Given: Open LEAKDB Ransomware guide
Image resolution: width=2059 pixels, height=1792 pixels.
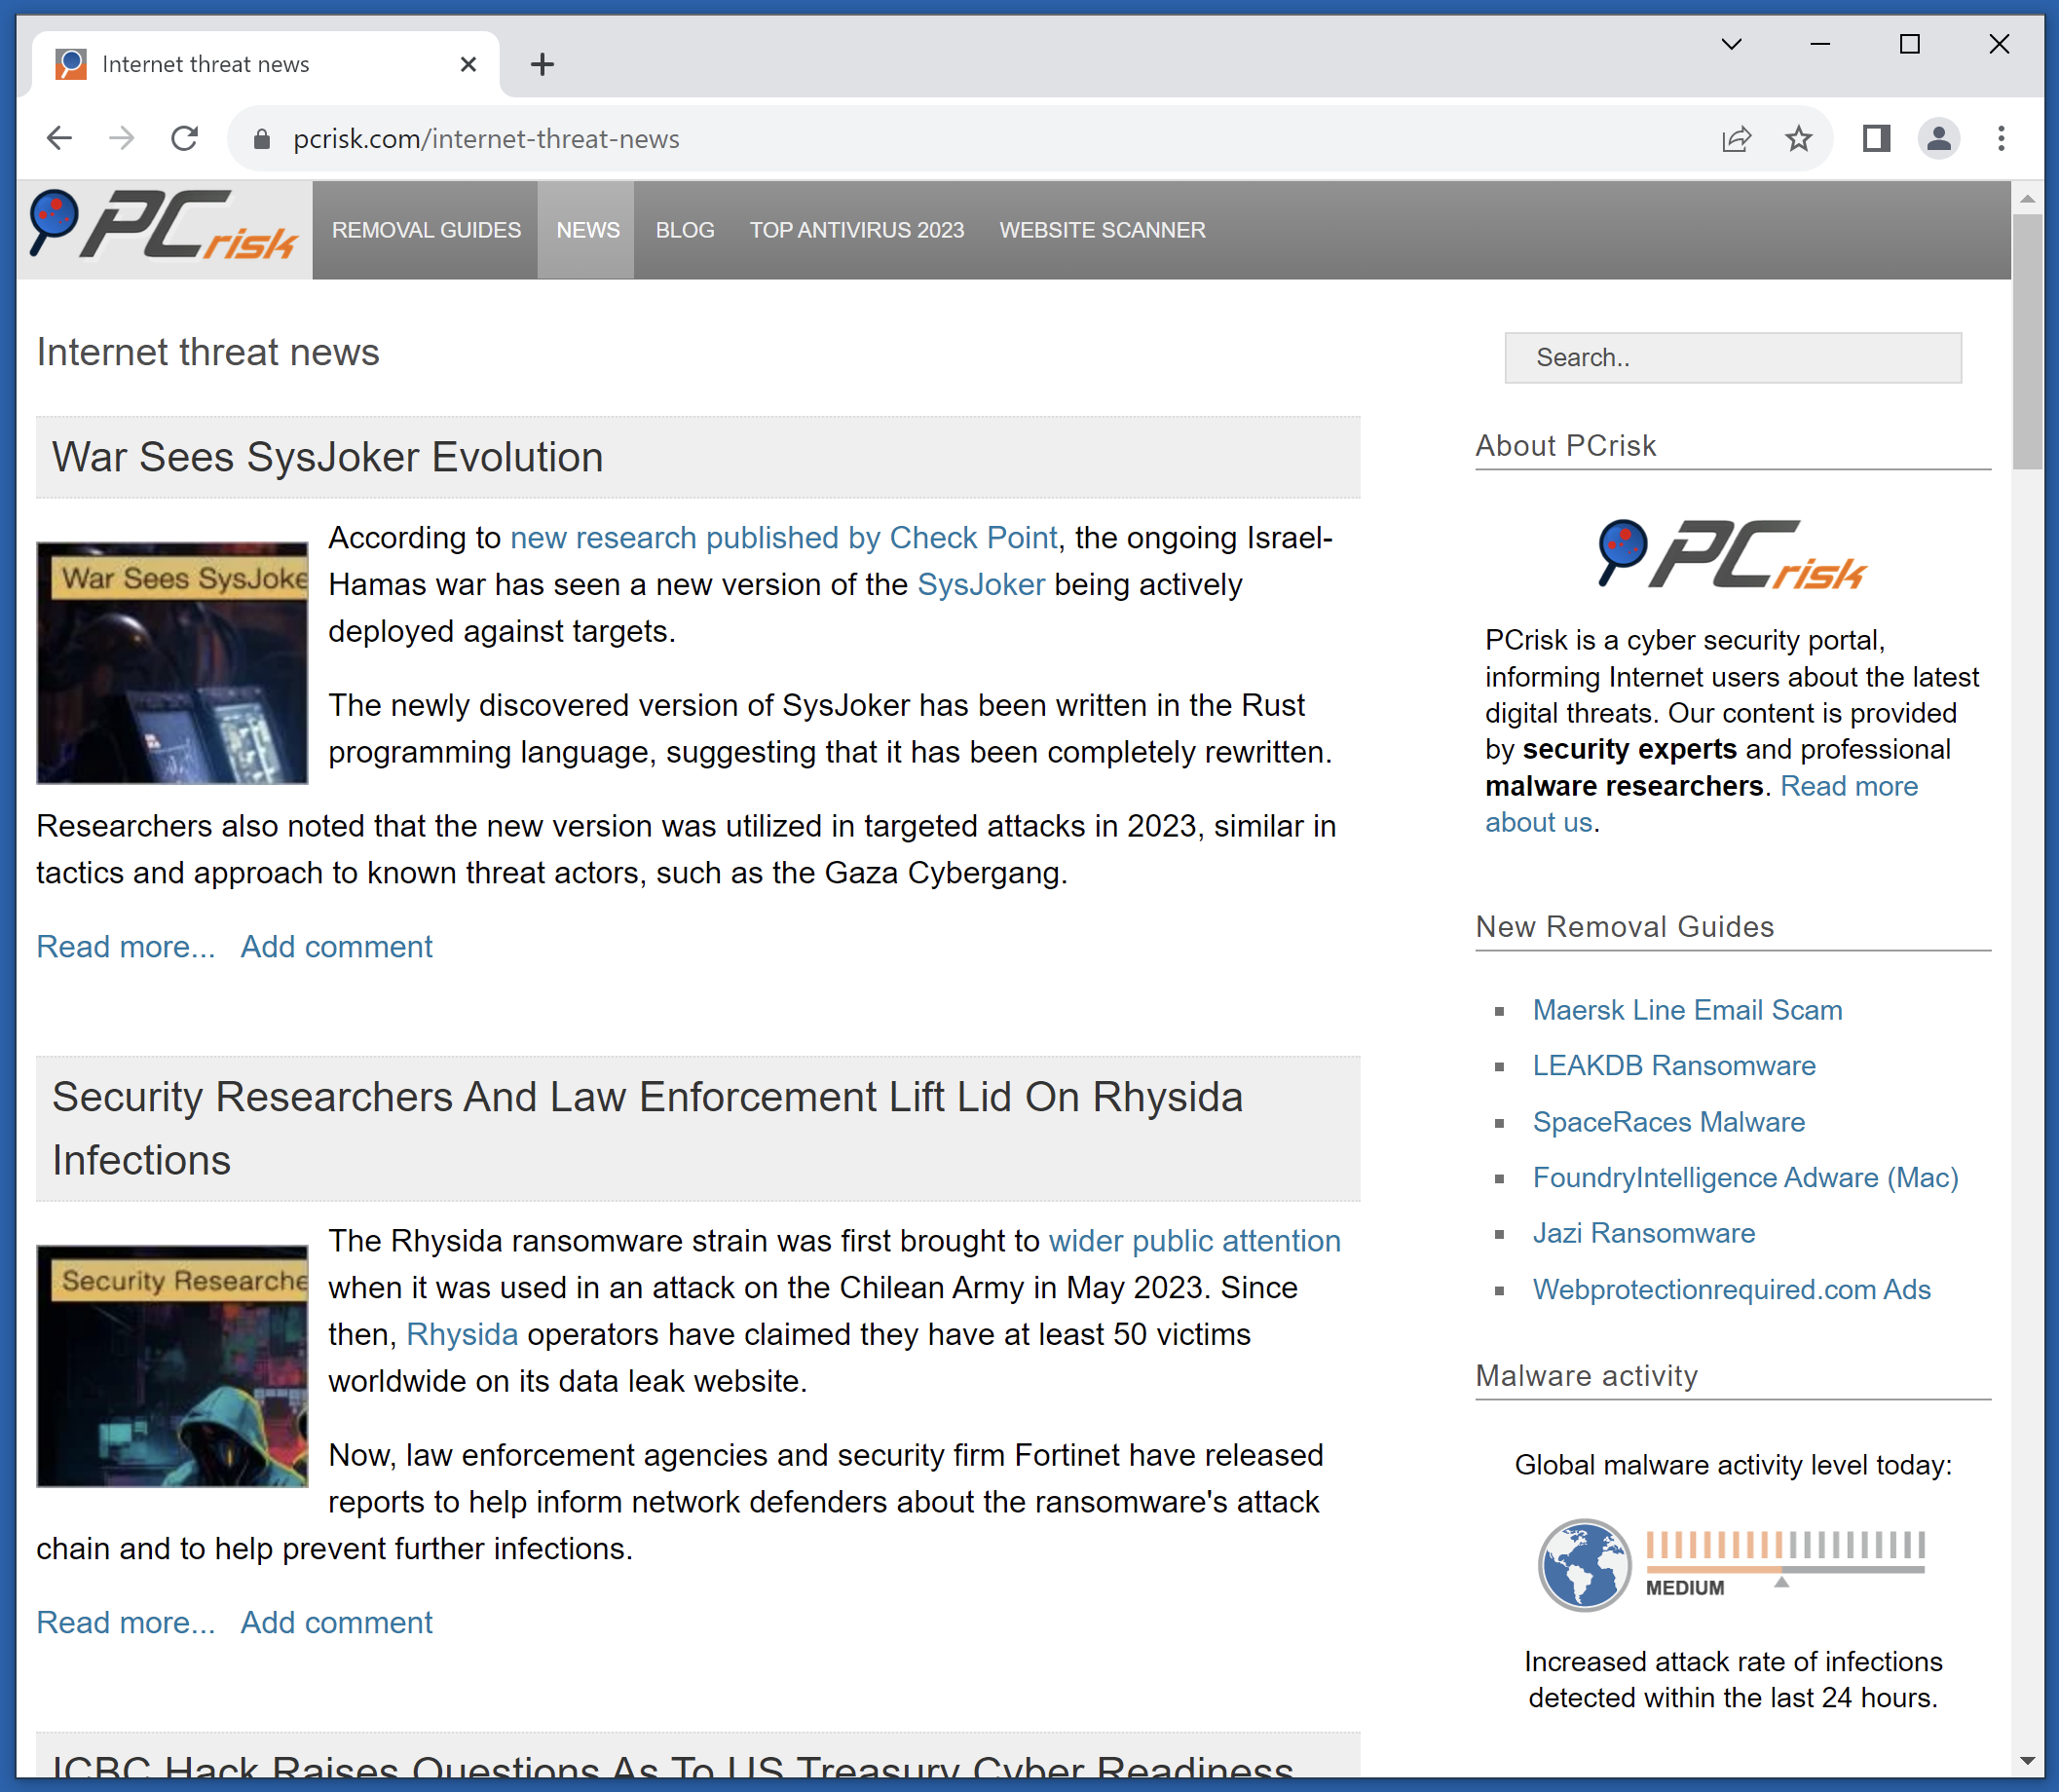Looking at the screenshot, I should [1674, 1066].
